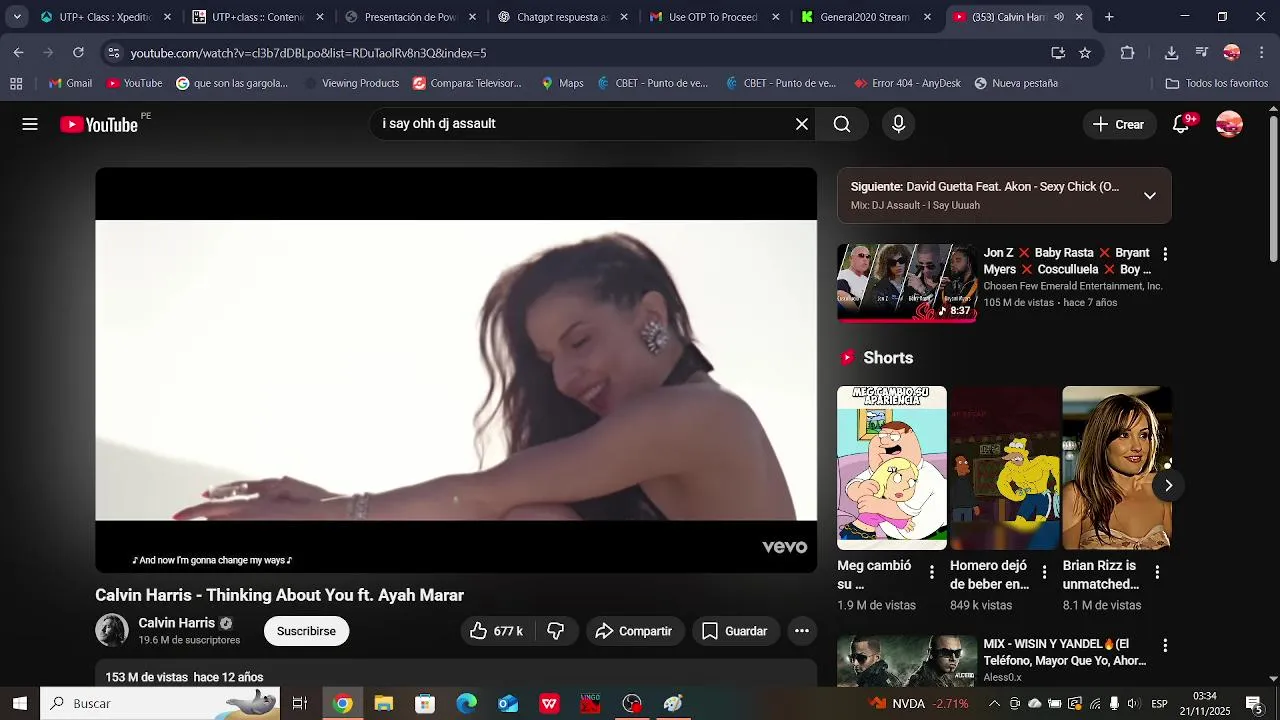This screenshot has width=1280, height=720.
Task: Save the video with Guardar
Action: [x=735, y=631]
